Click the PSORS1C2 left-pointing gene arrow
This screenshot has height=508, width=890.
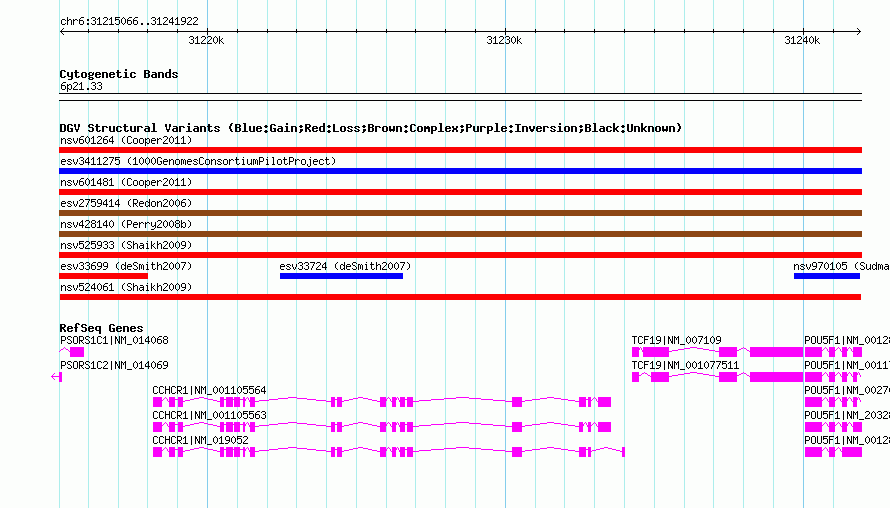click(56, 376)
